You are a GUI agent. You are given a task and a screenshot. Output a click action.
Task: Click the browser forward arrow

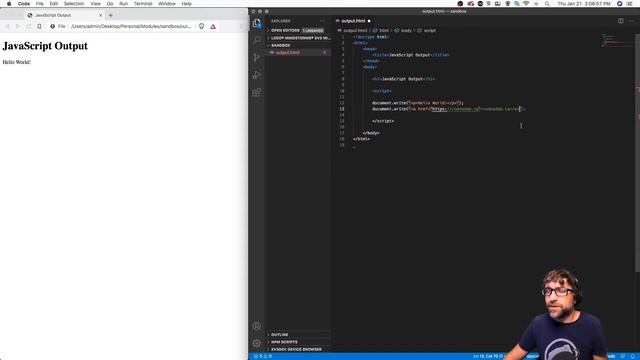click(x=18, y=27)
